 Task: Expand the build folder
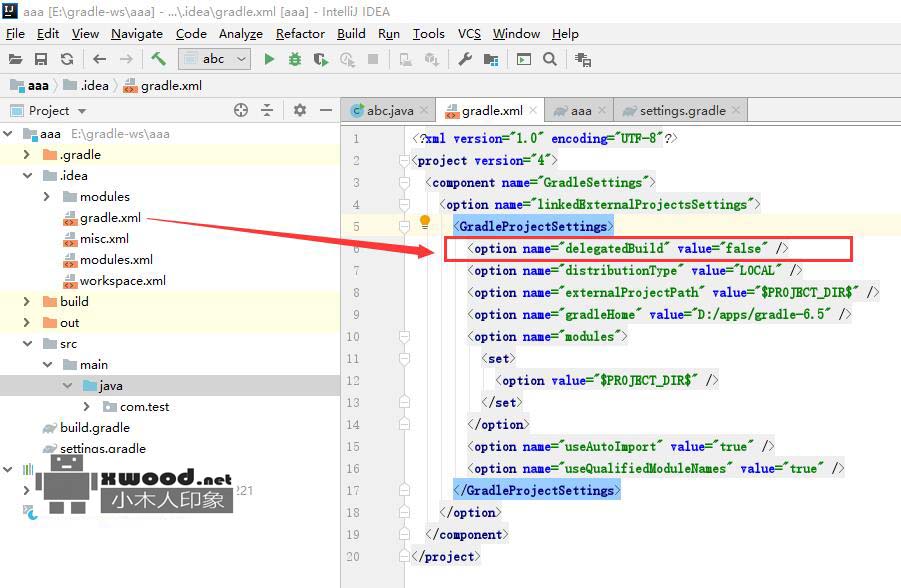coord(26,301)
